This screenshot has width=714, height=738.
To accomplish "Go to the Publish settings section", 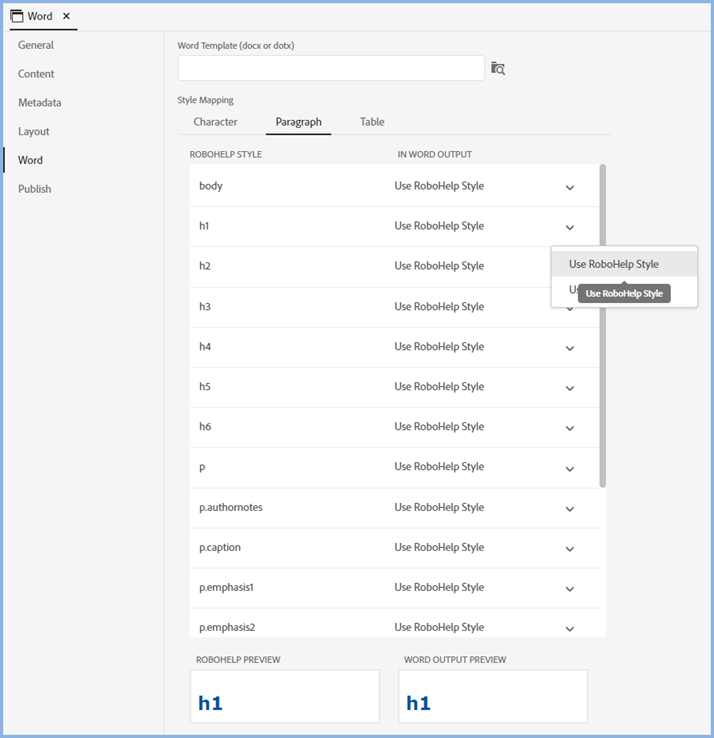I will point(35,189).
